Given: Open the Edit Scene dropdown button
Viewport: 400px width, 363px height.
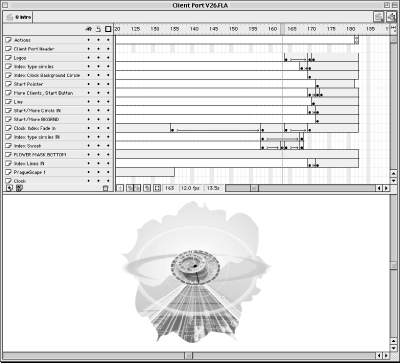Looking at the screenshot, I should (378, 17).
